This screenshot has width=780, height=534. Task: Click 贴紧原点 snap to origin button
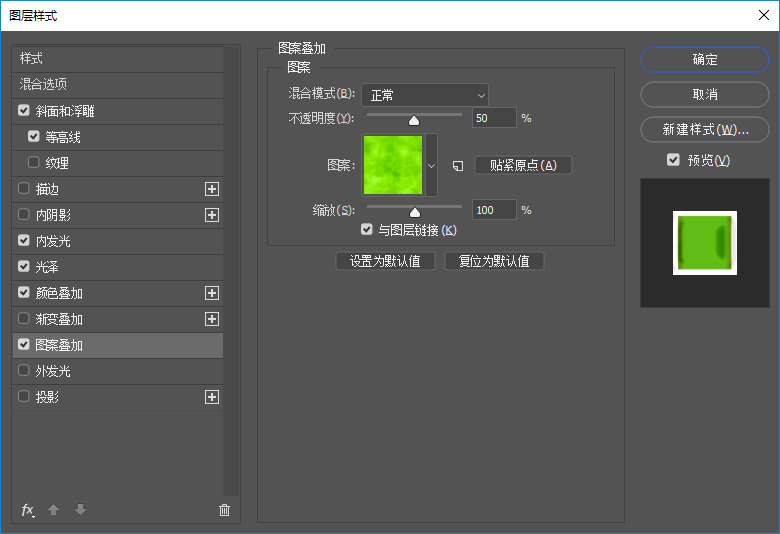coord(523,165)
